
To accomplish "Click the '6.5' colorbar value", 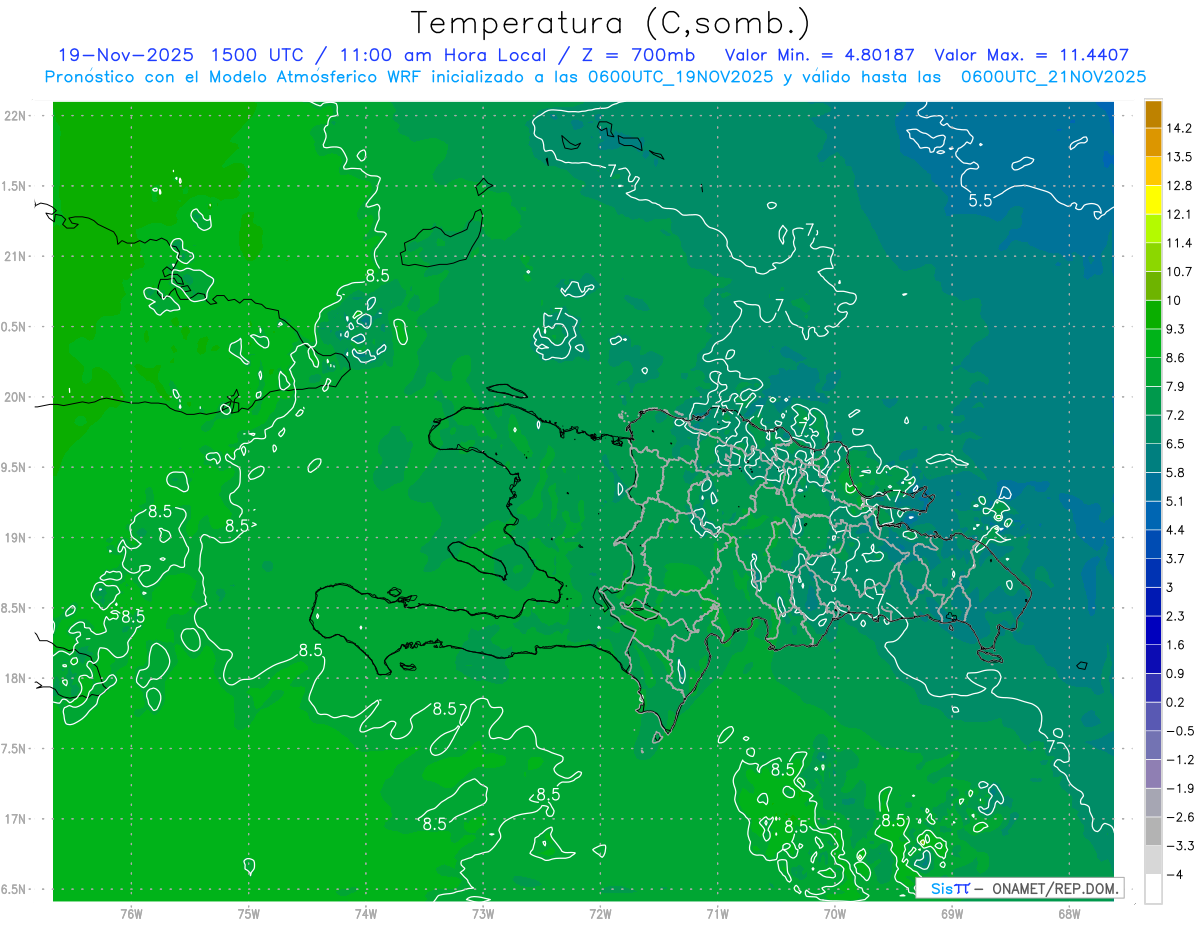I will pyautogui.click(x=1176, y=444).
